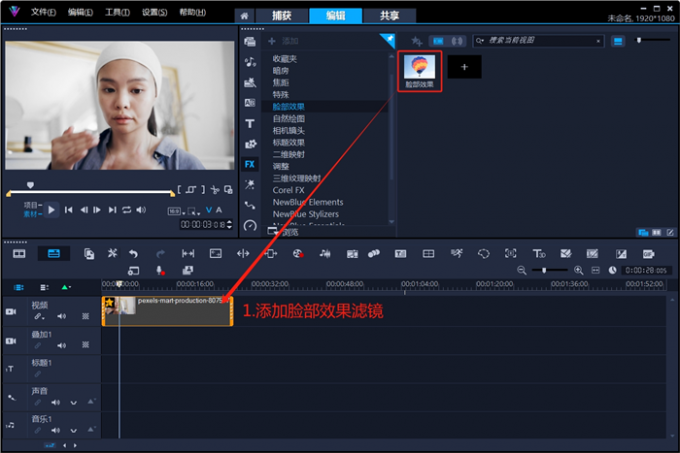
Task: Open the 文件 (File) menu
Action: [43, 12]
